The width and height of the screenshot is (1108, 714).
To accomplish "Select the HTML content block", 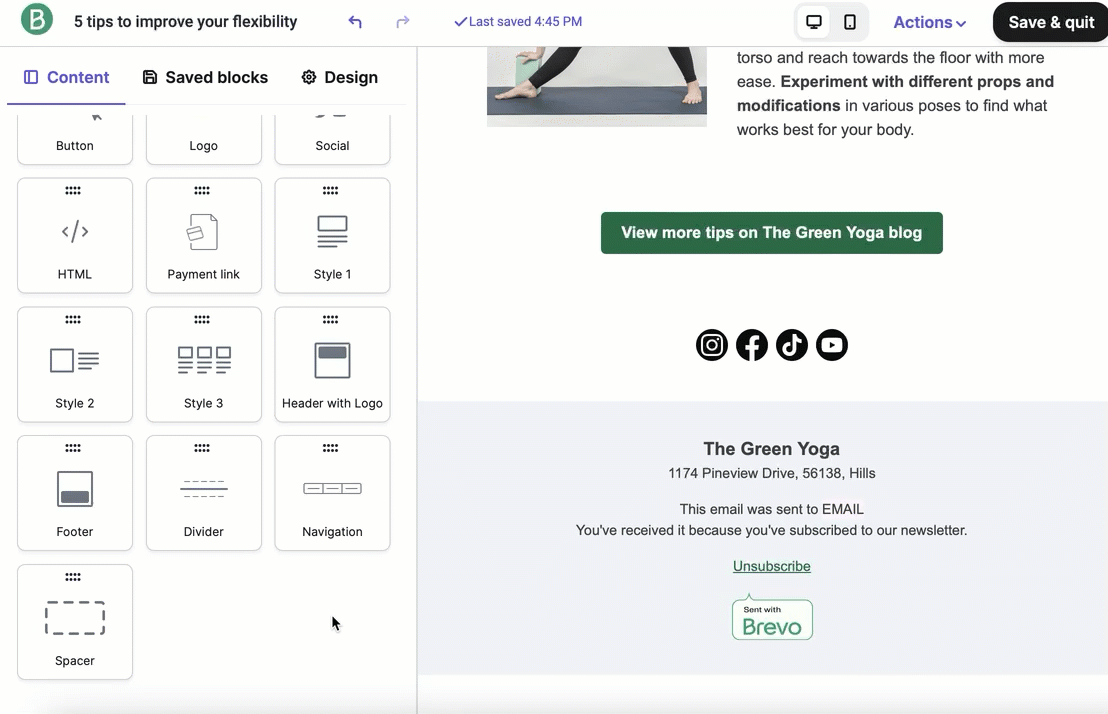I will tap(74, 235).
